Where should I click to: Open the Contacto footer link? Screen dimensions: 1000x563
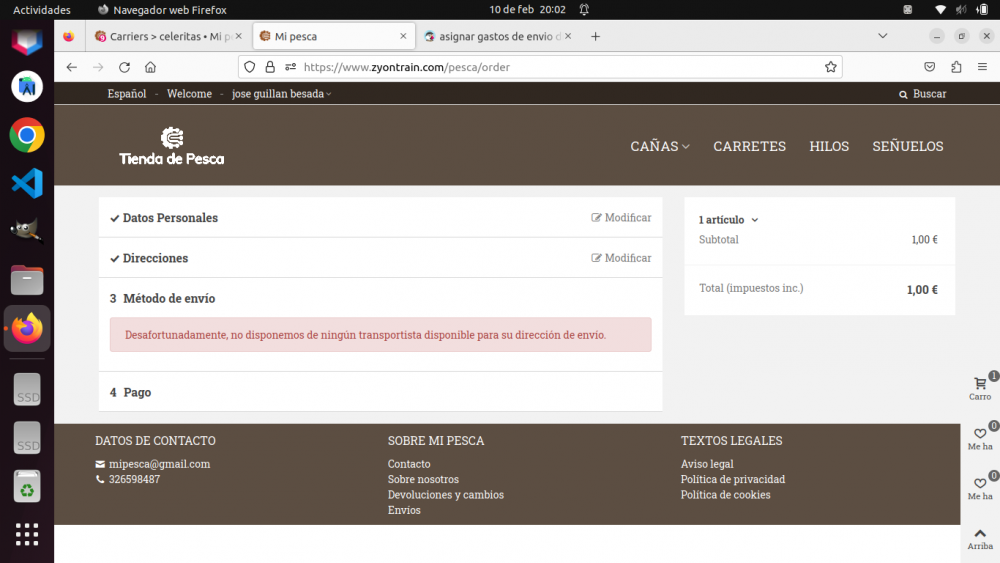(x=409, y=464)
